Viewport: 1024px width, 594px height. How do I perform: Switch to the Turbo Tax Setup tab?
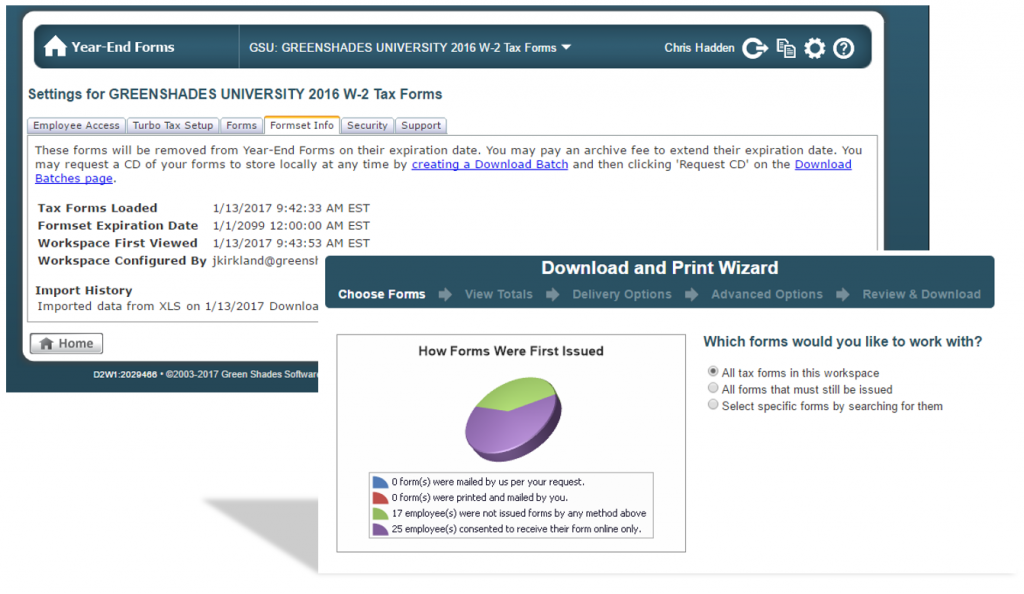173,125
